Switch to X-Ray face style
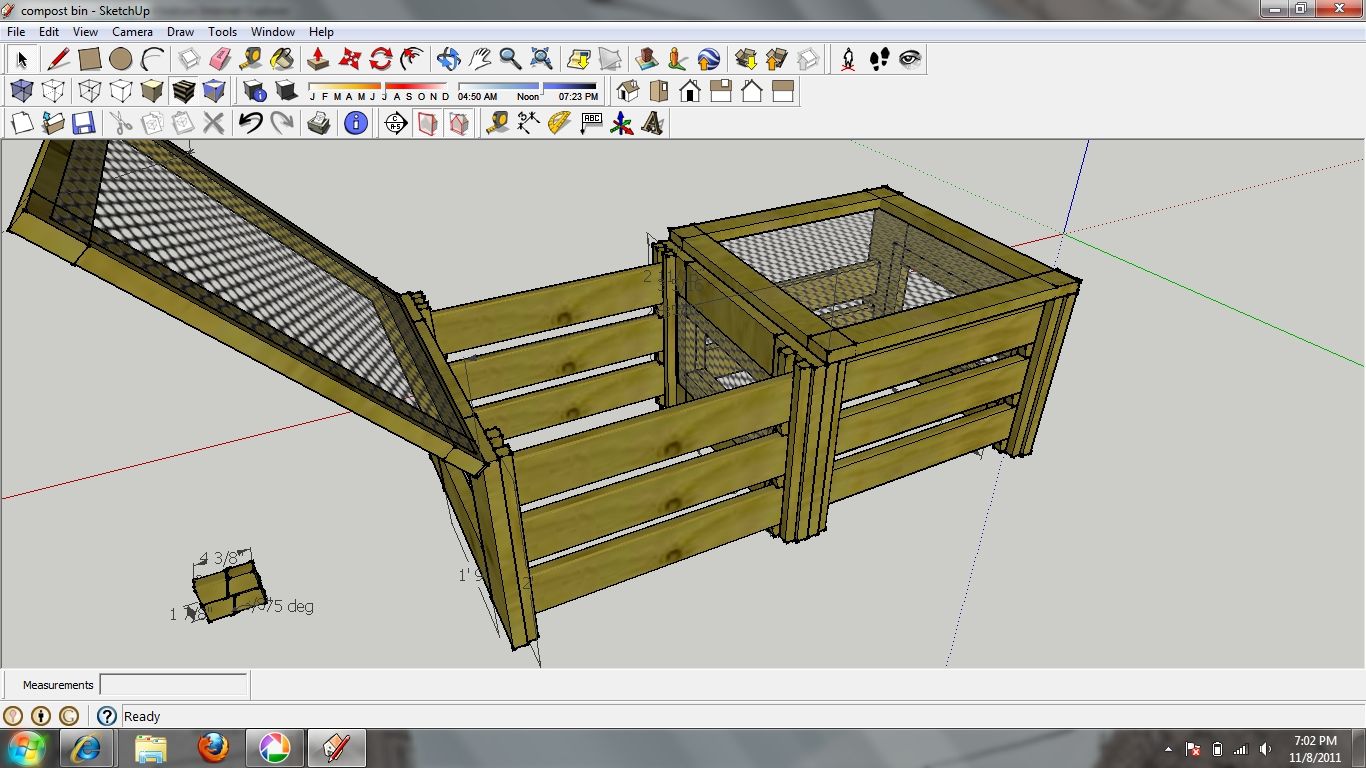This screenshot has width=1366, height=768. 21,90
